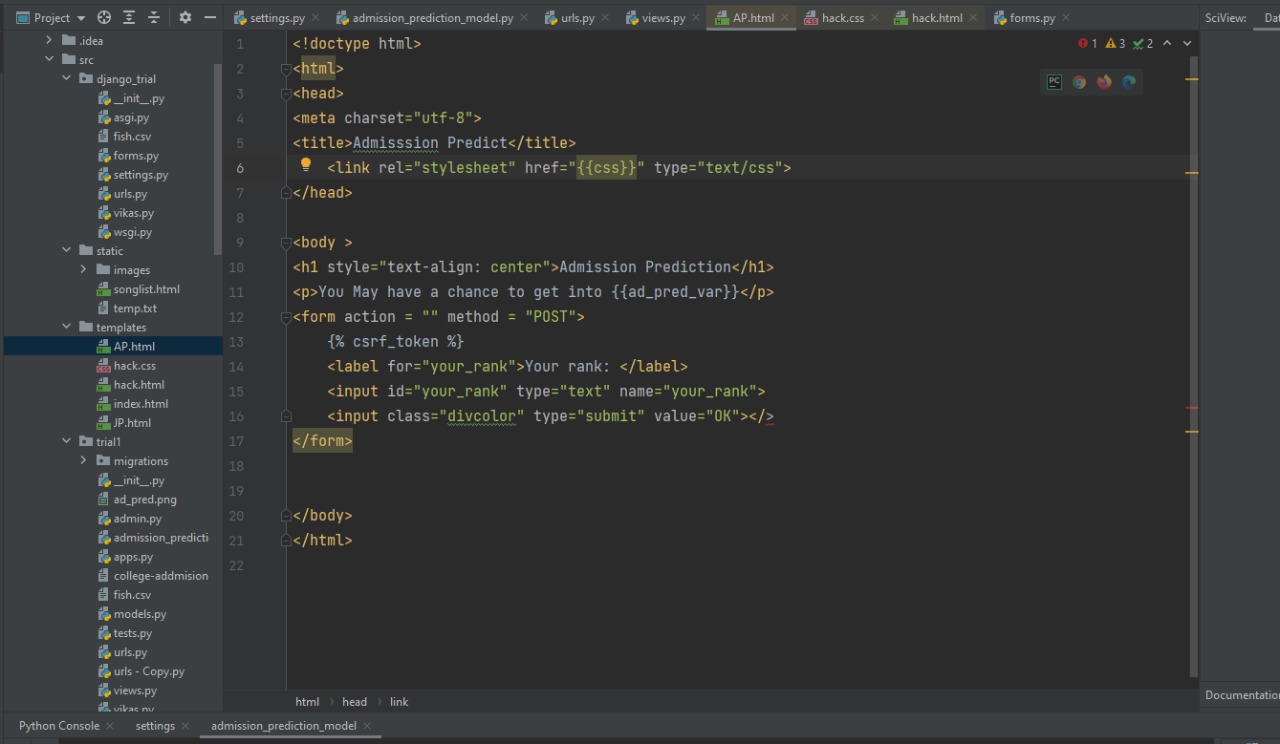Viewport: 1280px width, 744px height.
Task: Collapse the templates folder
Action: pyautogui.click(x=66, y=327)
